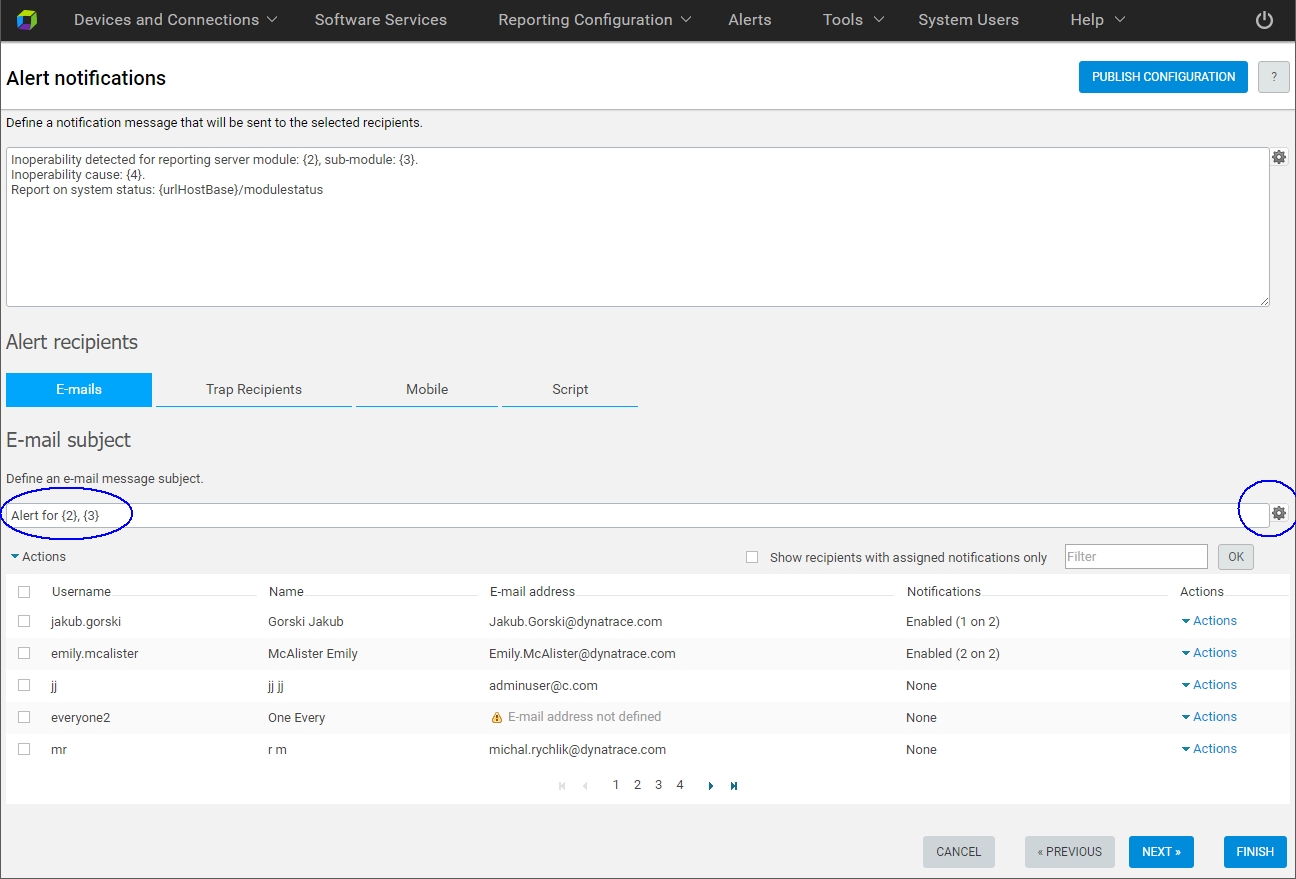1296x879 pixels.
Task: Click the Publish Configuration button
Action: tap(1162, 77)
